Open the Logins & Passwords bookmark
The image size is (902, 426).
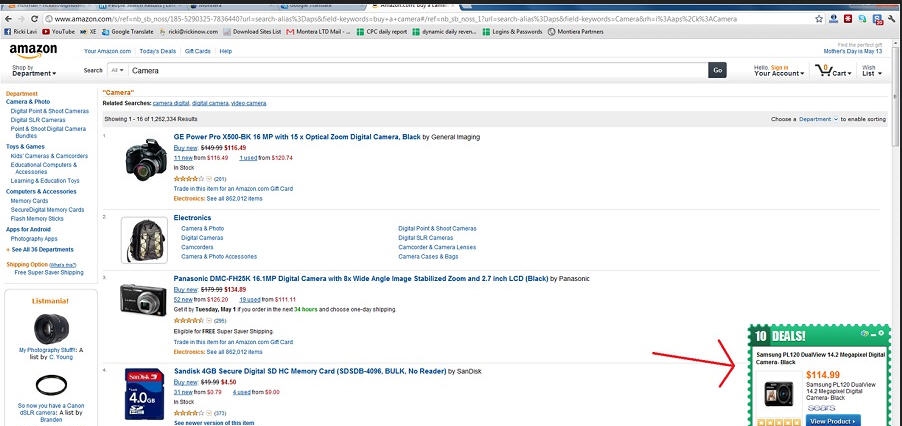pyautogui.click(x=512, y=32)
